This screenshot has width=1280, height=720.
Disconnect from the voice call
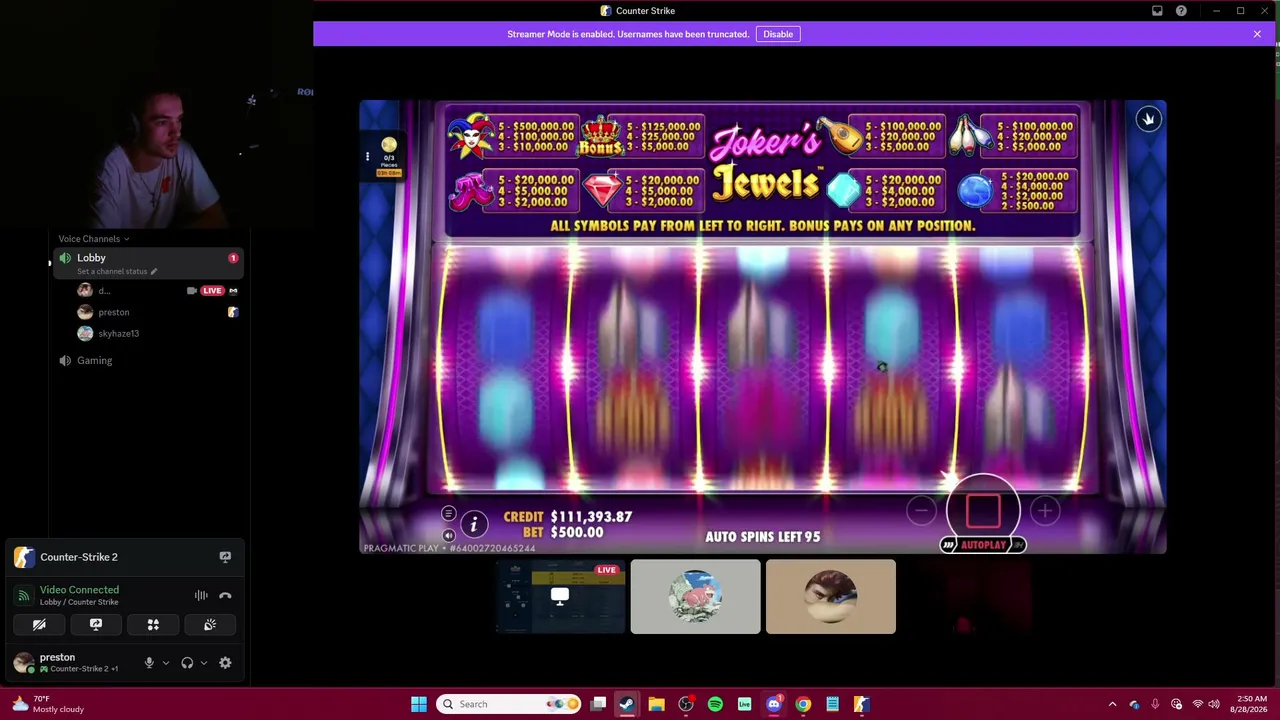coord(225,596)
